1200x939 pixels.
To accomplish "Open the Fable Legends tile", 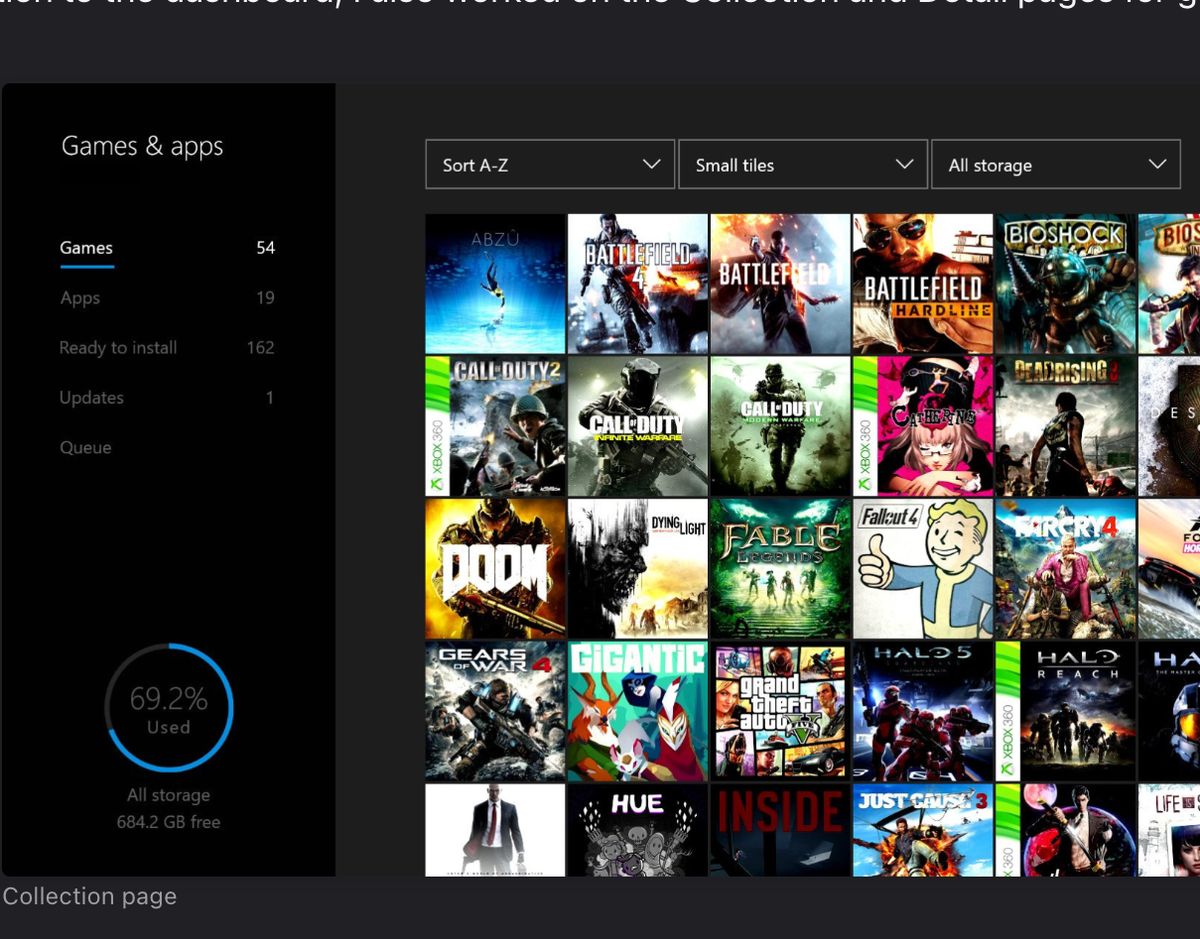I will pyautogui.click(x=780, y=569).
